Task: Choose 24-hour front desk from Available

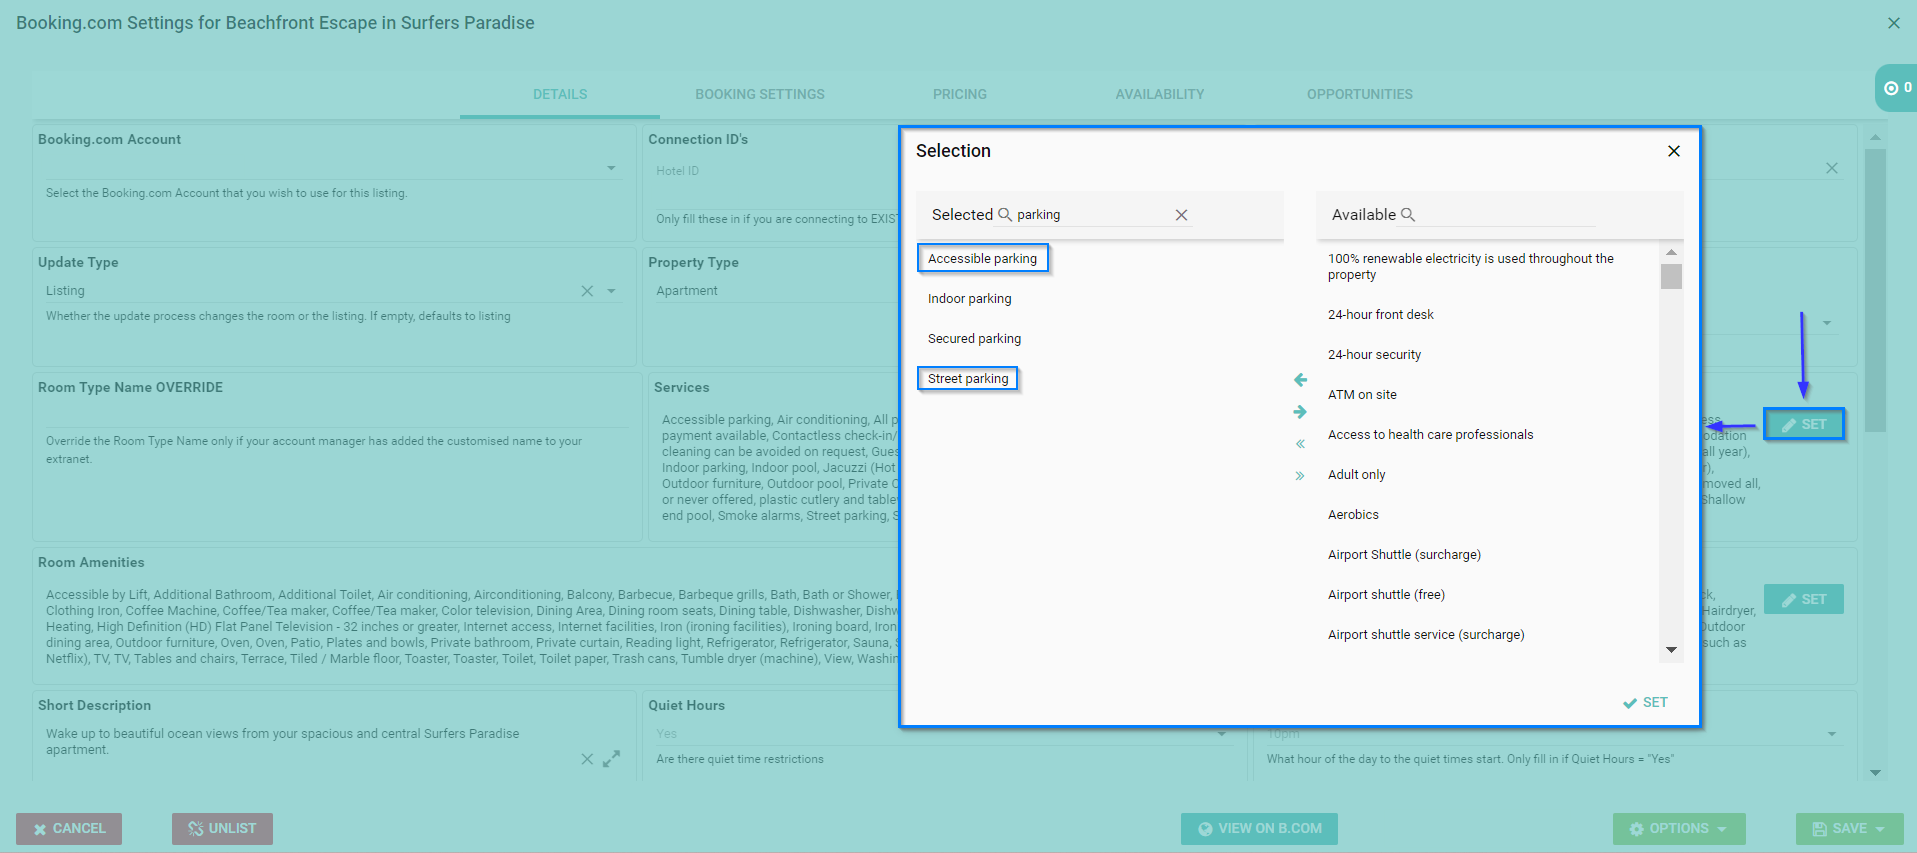Action: (1380, 315)
